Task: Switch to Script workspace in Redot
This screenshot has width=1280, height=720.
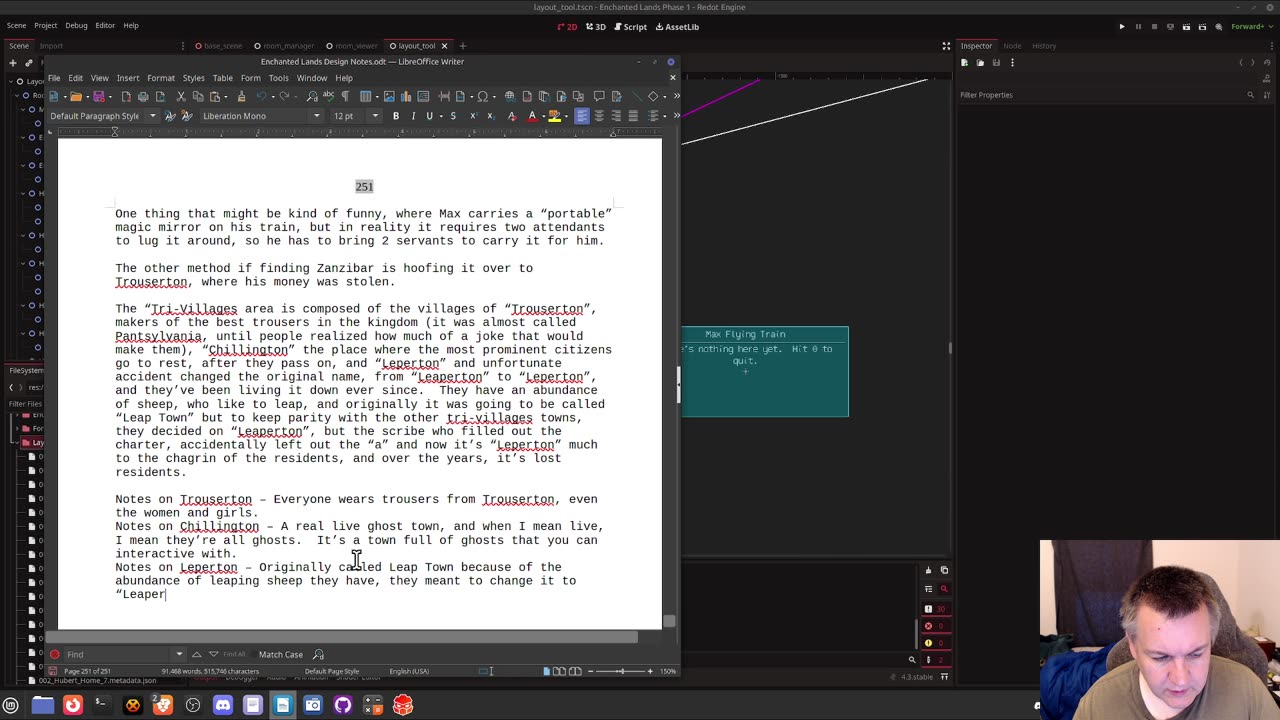Action: coord(630,27)
